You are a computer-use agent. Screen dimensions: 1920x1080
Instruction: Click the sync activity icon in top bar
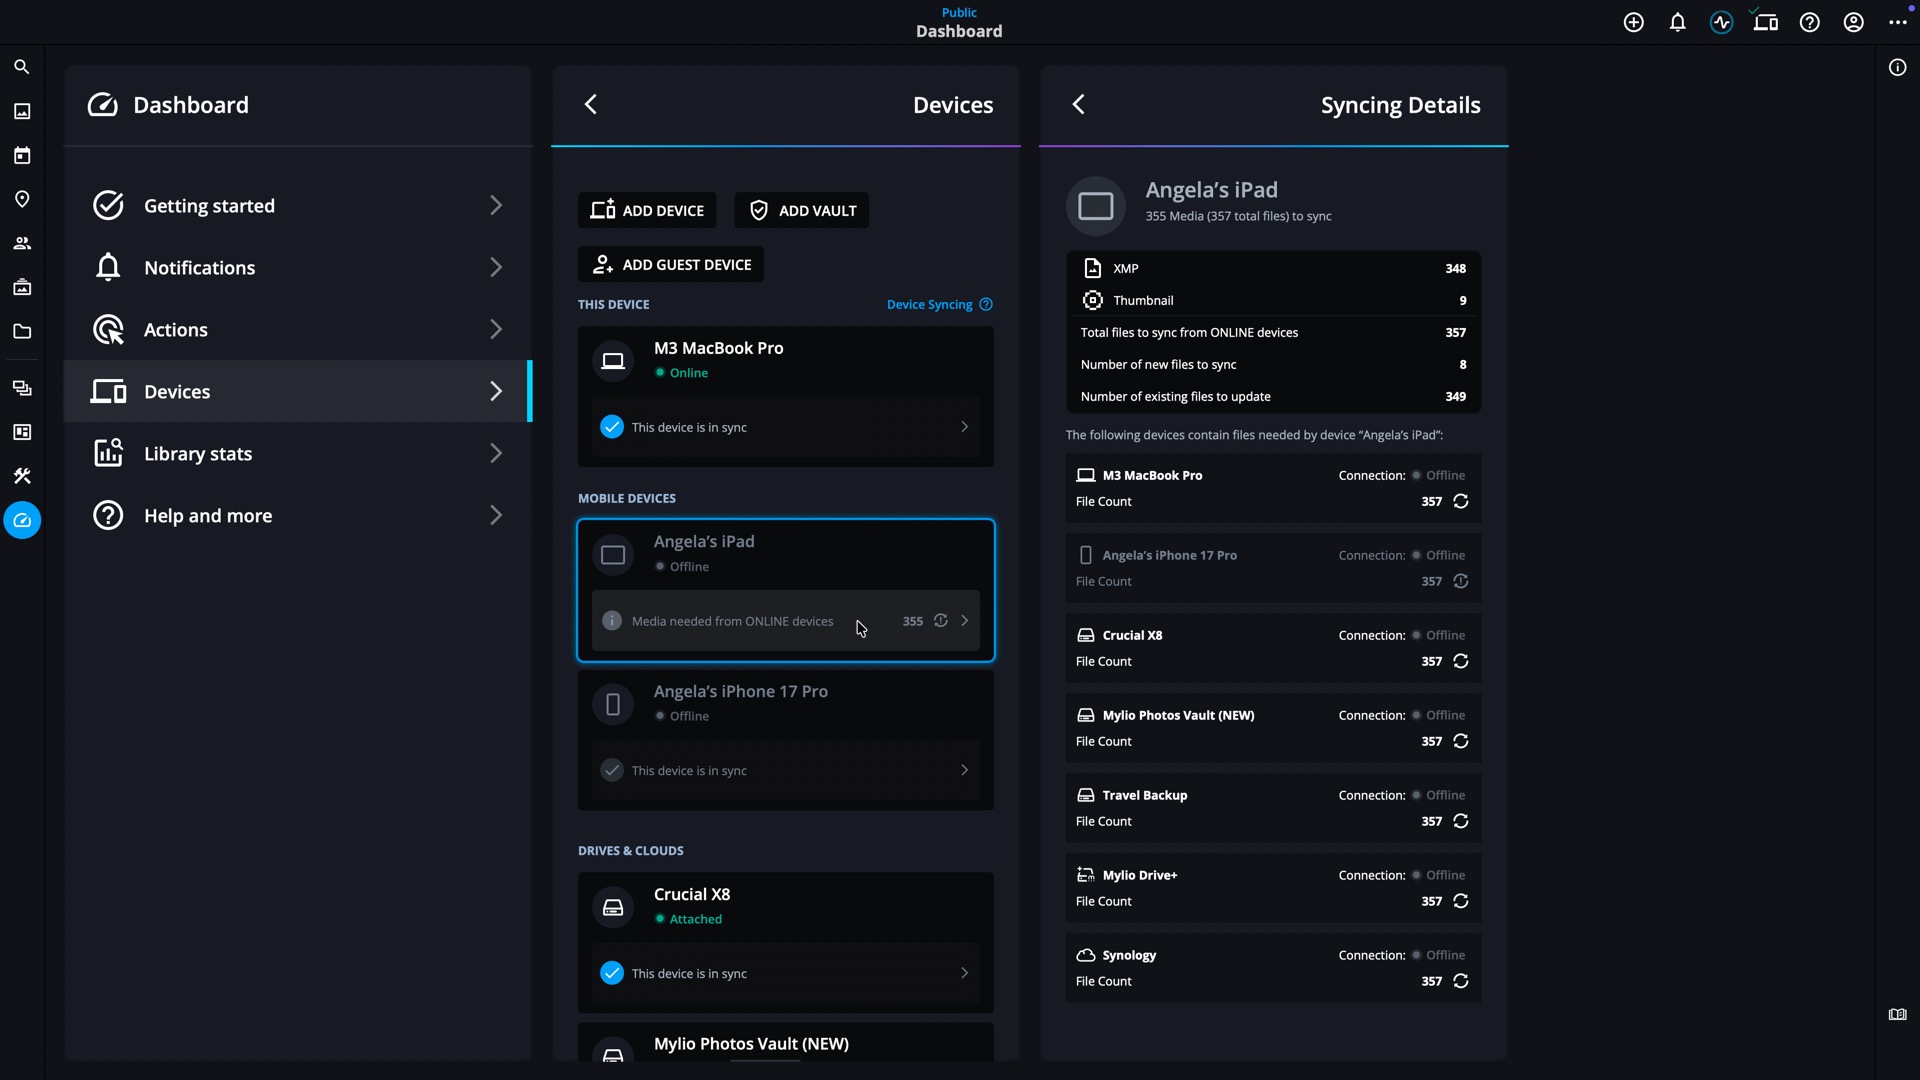(x=1721, y=22)
